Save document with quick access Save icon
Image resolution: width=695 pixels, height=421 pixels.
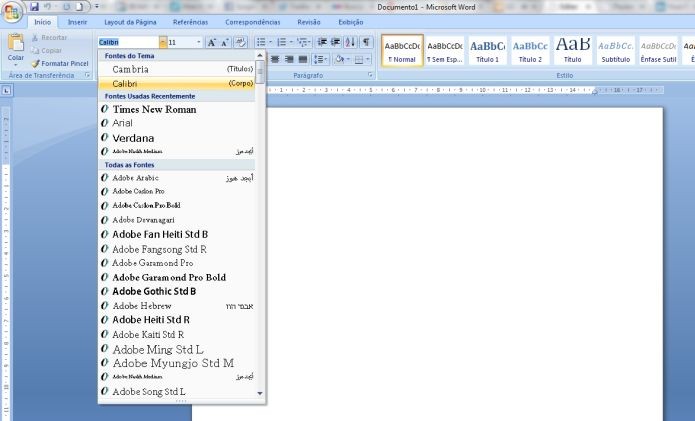34,7
